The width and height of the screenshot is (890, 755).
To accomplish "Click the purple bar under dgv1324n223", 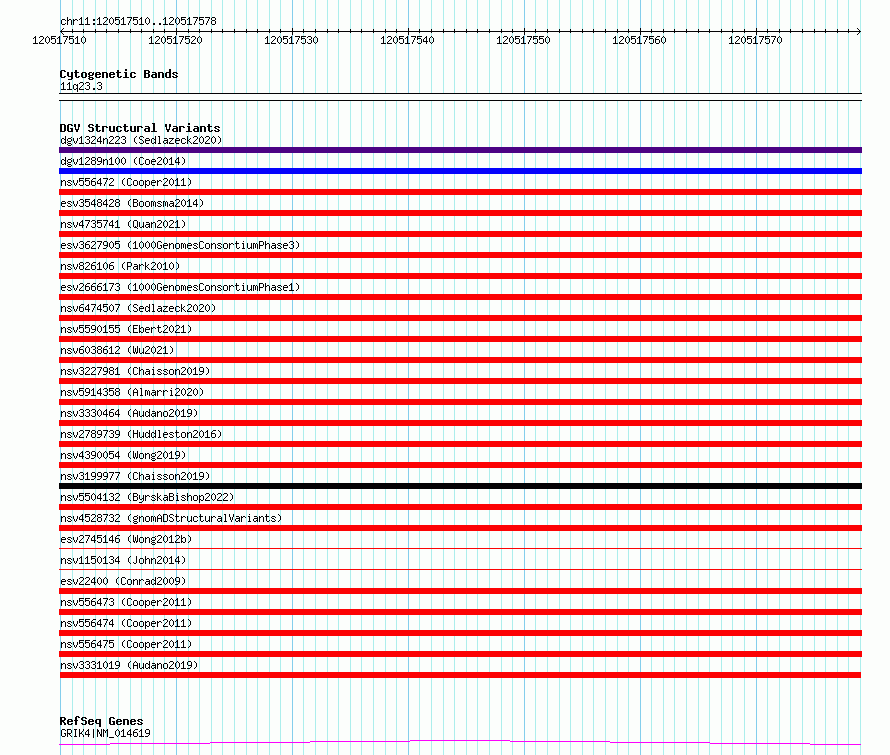I will click(x=460, y=150).
